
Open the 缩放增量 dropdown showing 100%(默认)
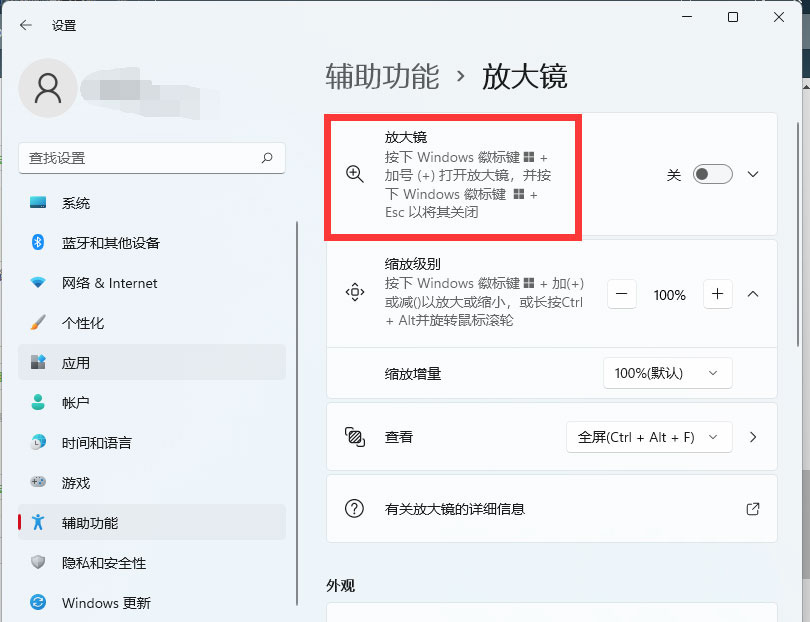point(668,373)
